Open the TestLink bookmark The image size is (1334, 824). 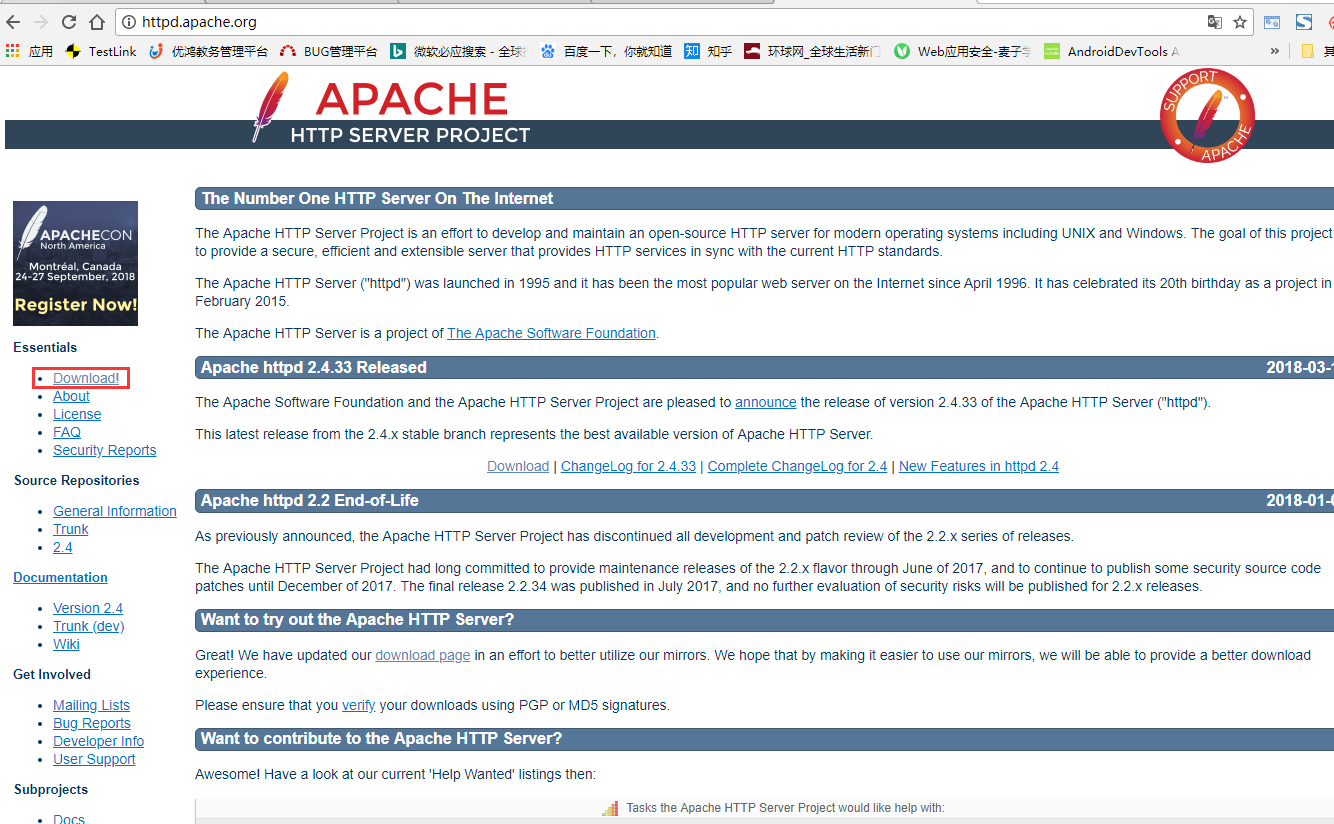coord(101,51)
